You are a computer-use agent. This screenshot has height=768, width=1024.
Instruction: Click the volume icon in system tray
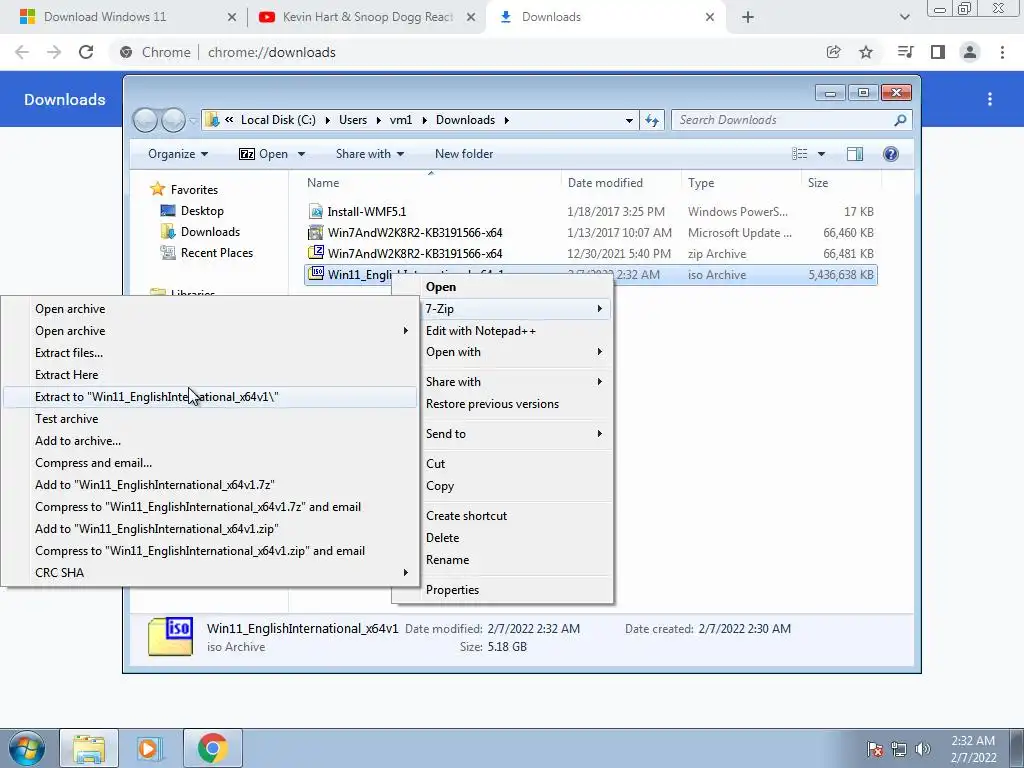pyautogui.click(x=923, y=749)
